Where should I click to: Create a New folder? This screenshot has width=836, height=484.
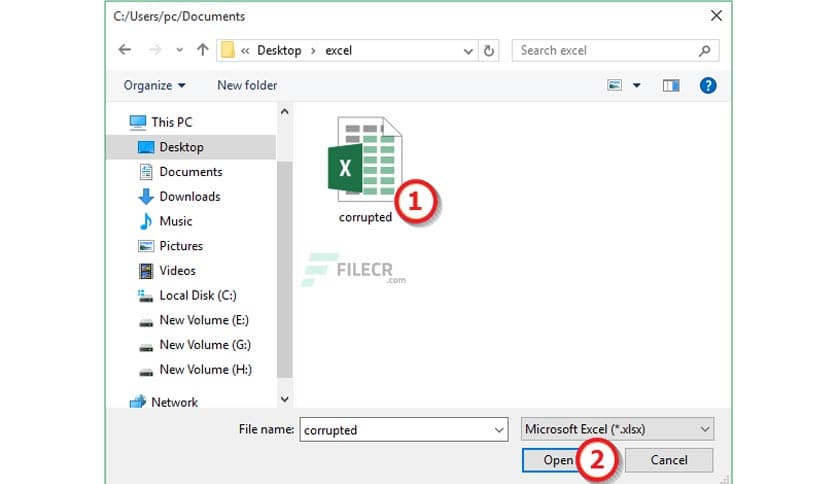pyautogui.click(x=247, y=85)
